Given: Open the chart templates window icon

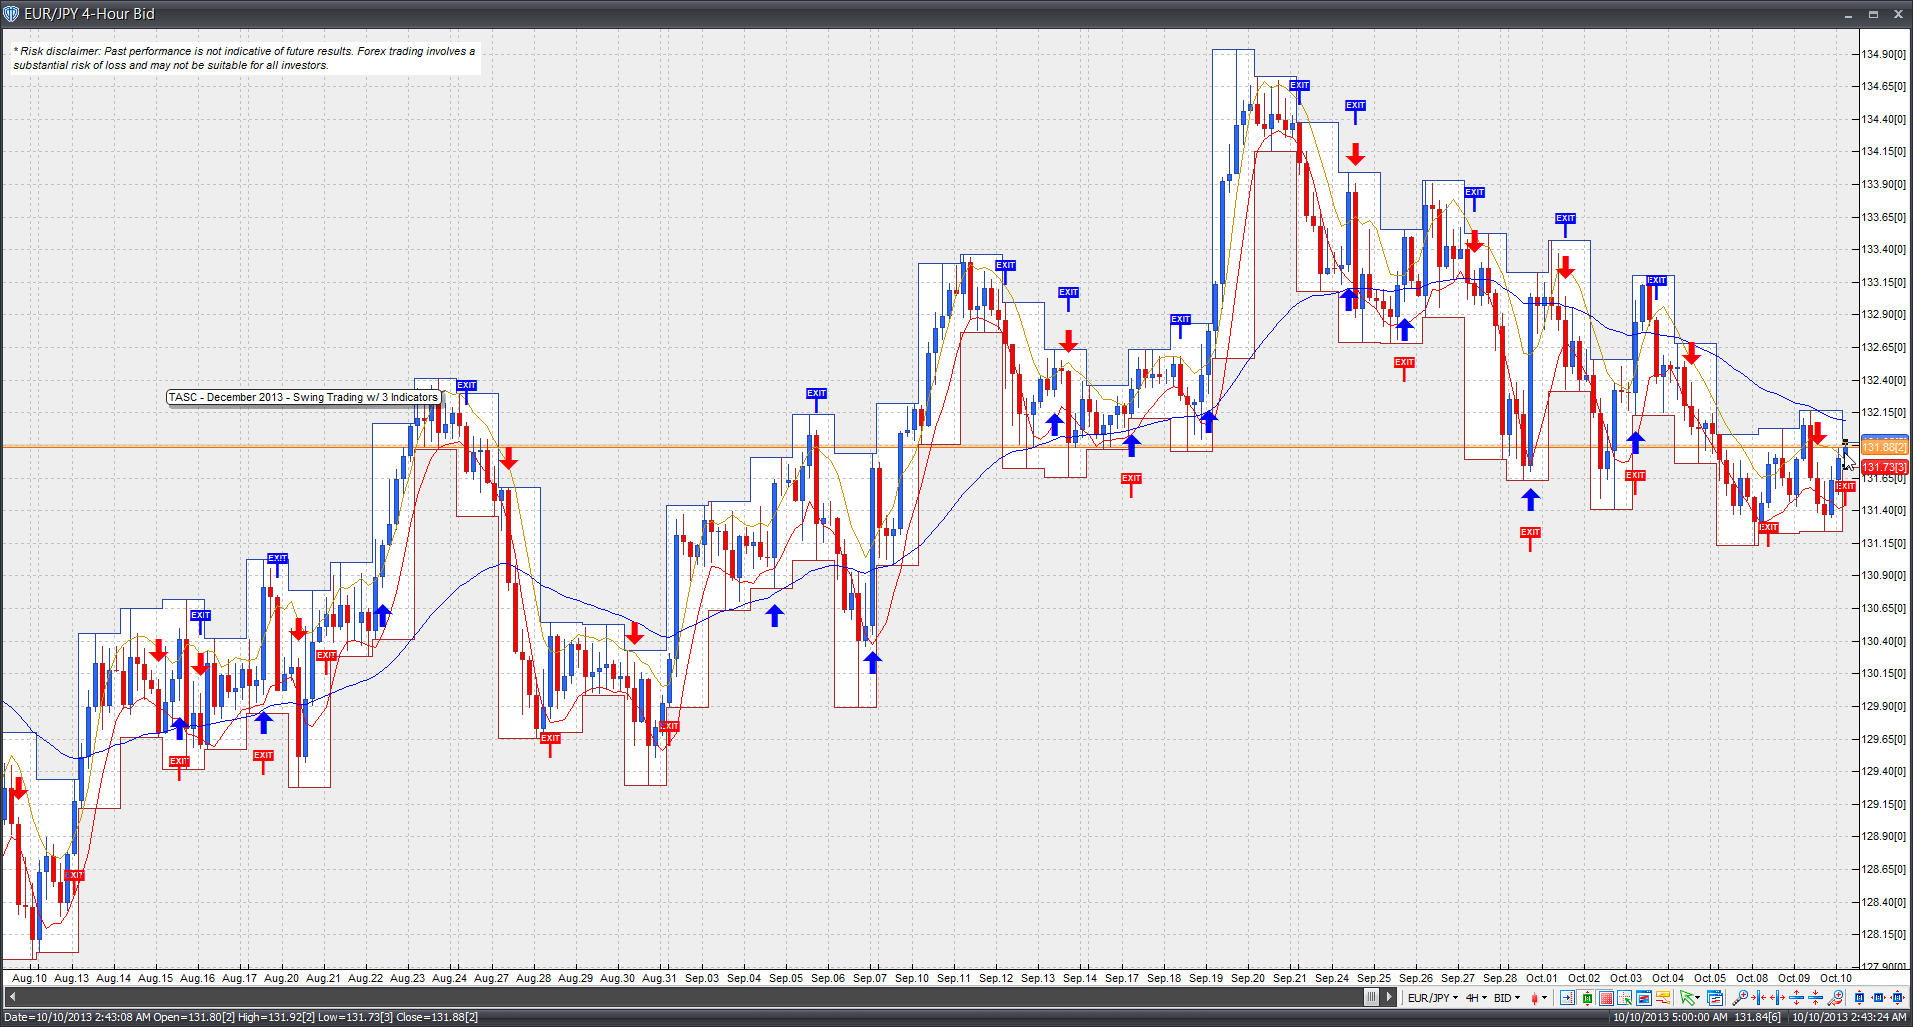Looking at the screenshot, I should (x=1716, y=998).
